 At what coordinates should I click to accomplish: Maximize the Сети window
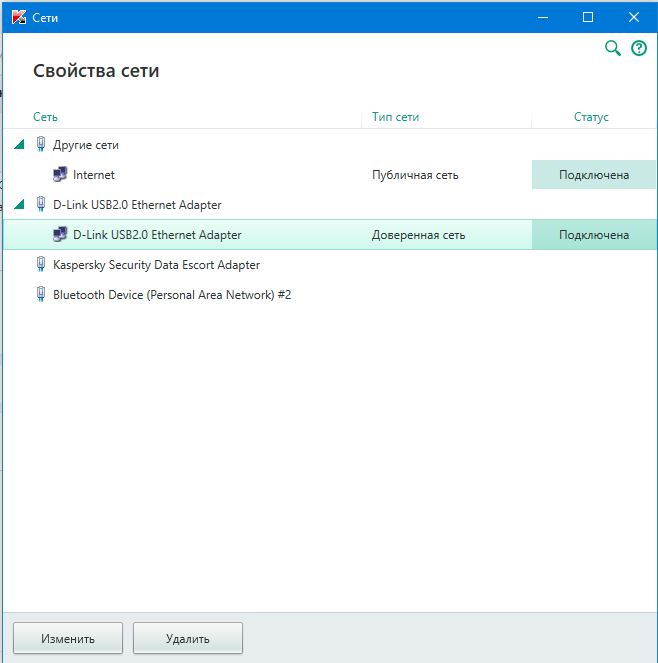[588, 17]
